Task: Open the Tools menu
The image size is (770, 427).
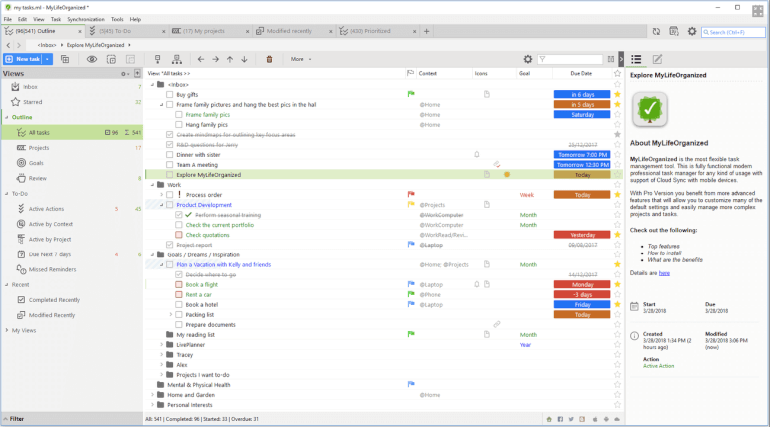Action: pos(117,19)
